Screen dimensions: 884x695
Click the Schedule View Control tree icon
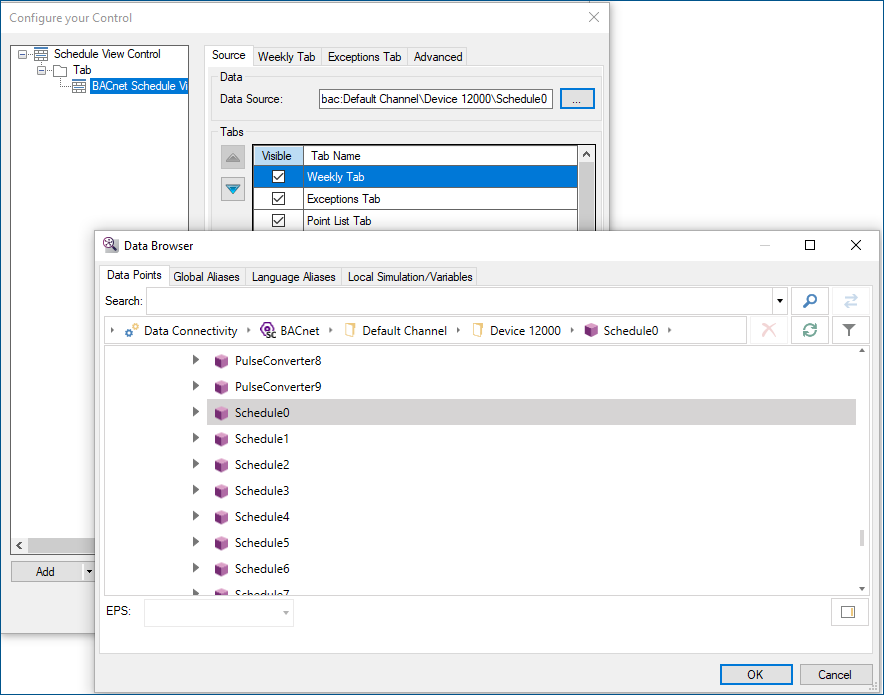(x=41, y=54)
